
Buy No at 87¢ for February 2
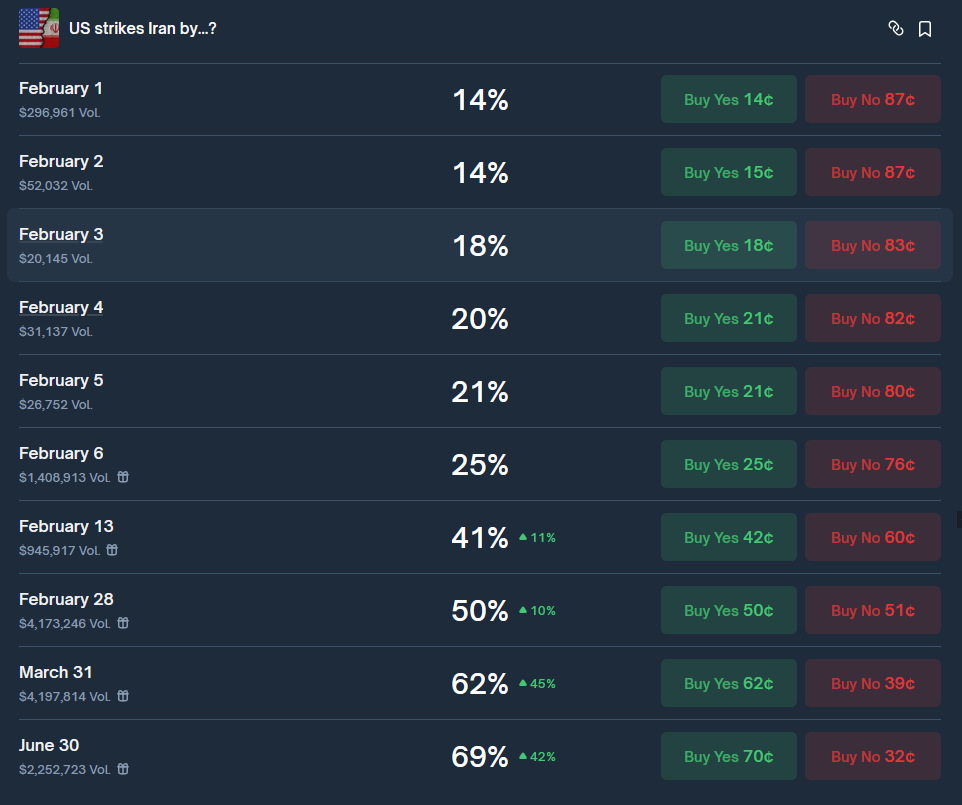click(x=872, y=172)
